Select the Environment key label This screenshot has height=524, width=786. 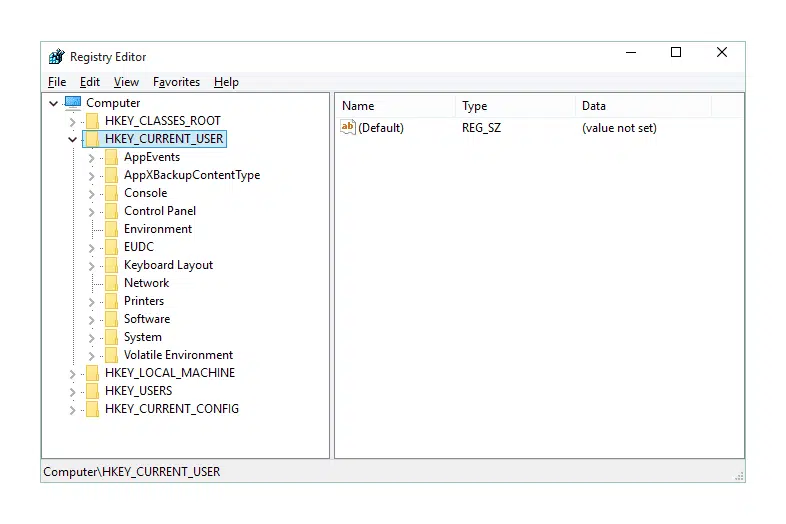pos(158,229)
